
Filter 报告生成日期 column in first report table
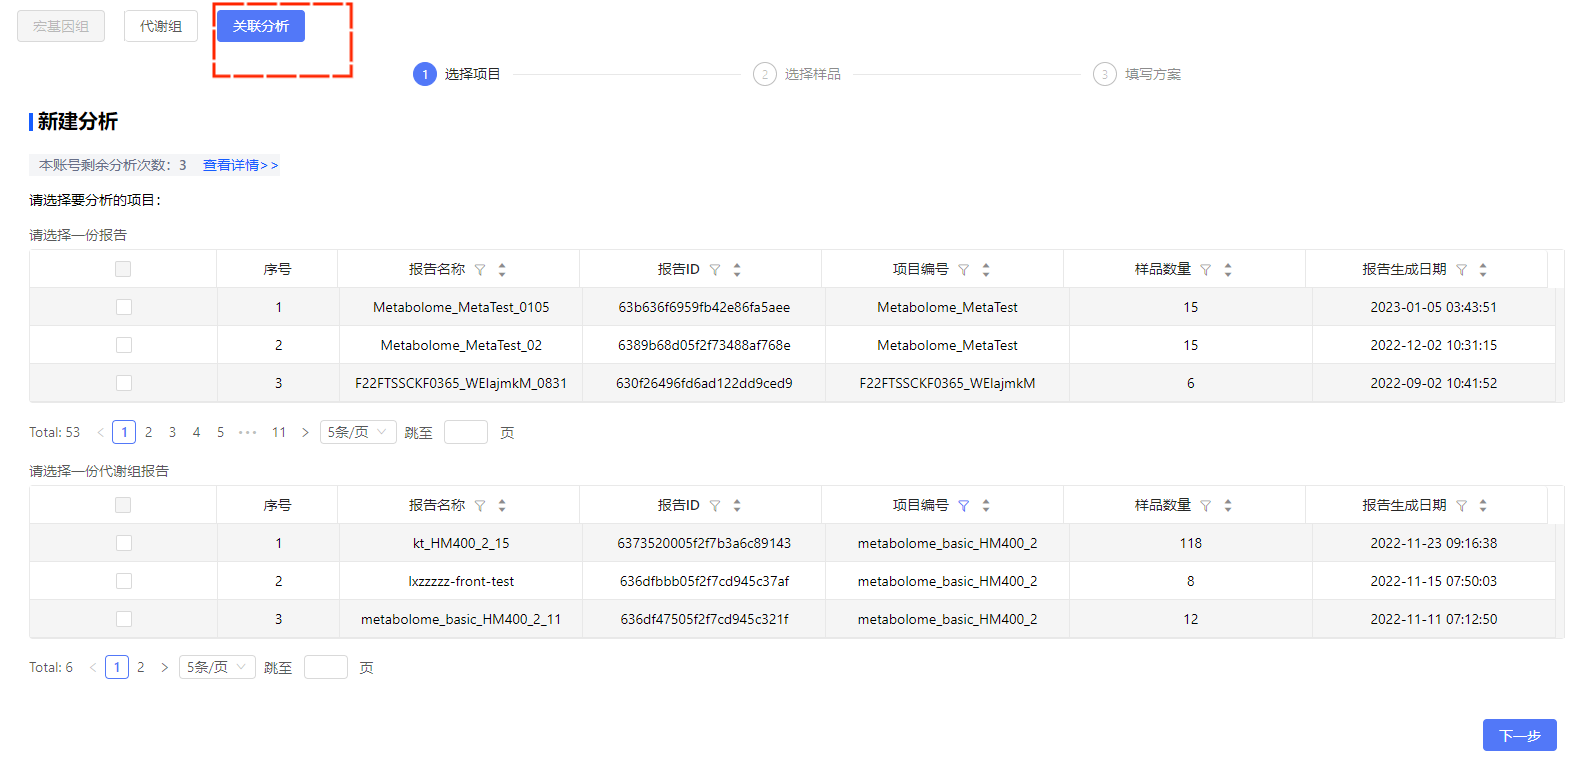1462,270
